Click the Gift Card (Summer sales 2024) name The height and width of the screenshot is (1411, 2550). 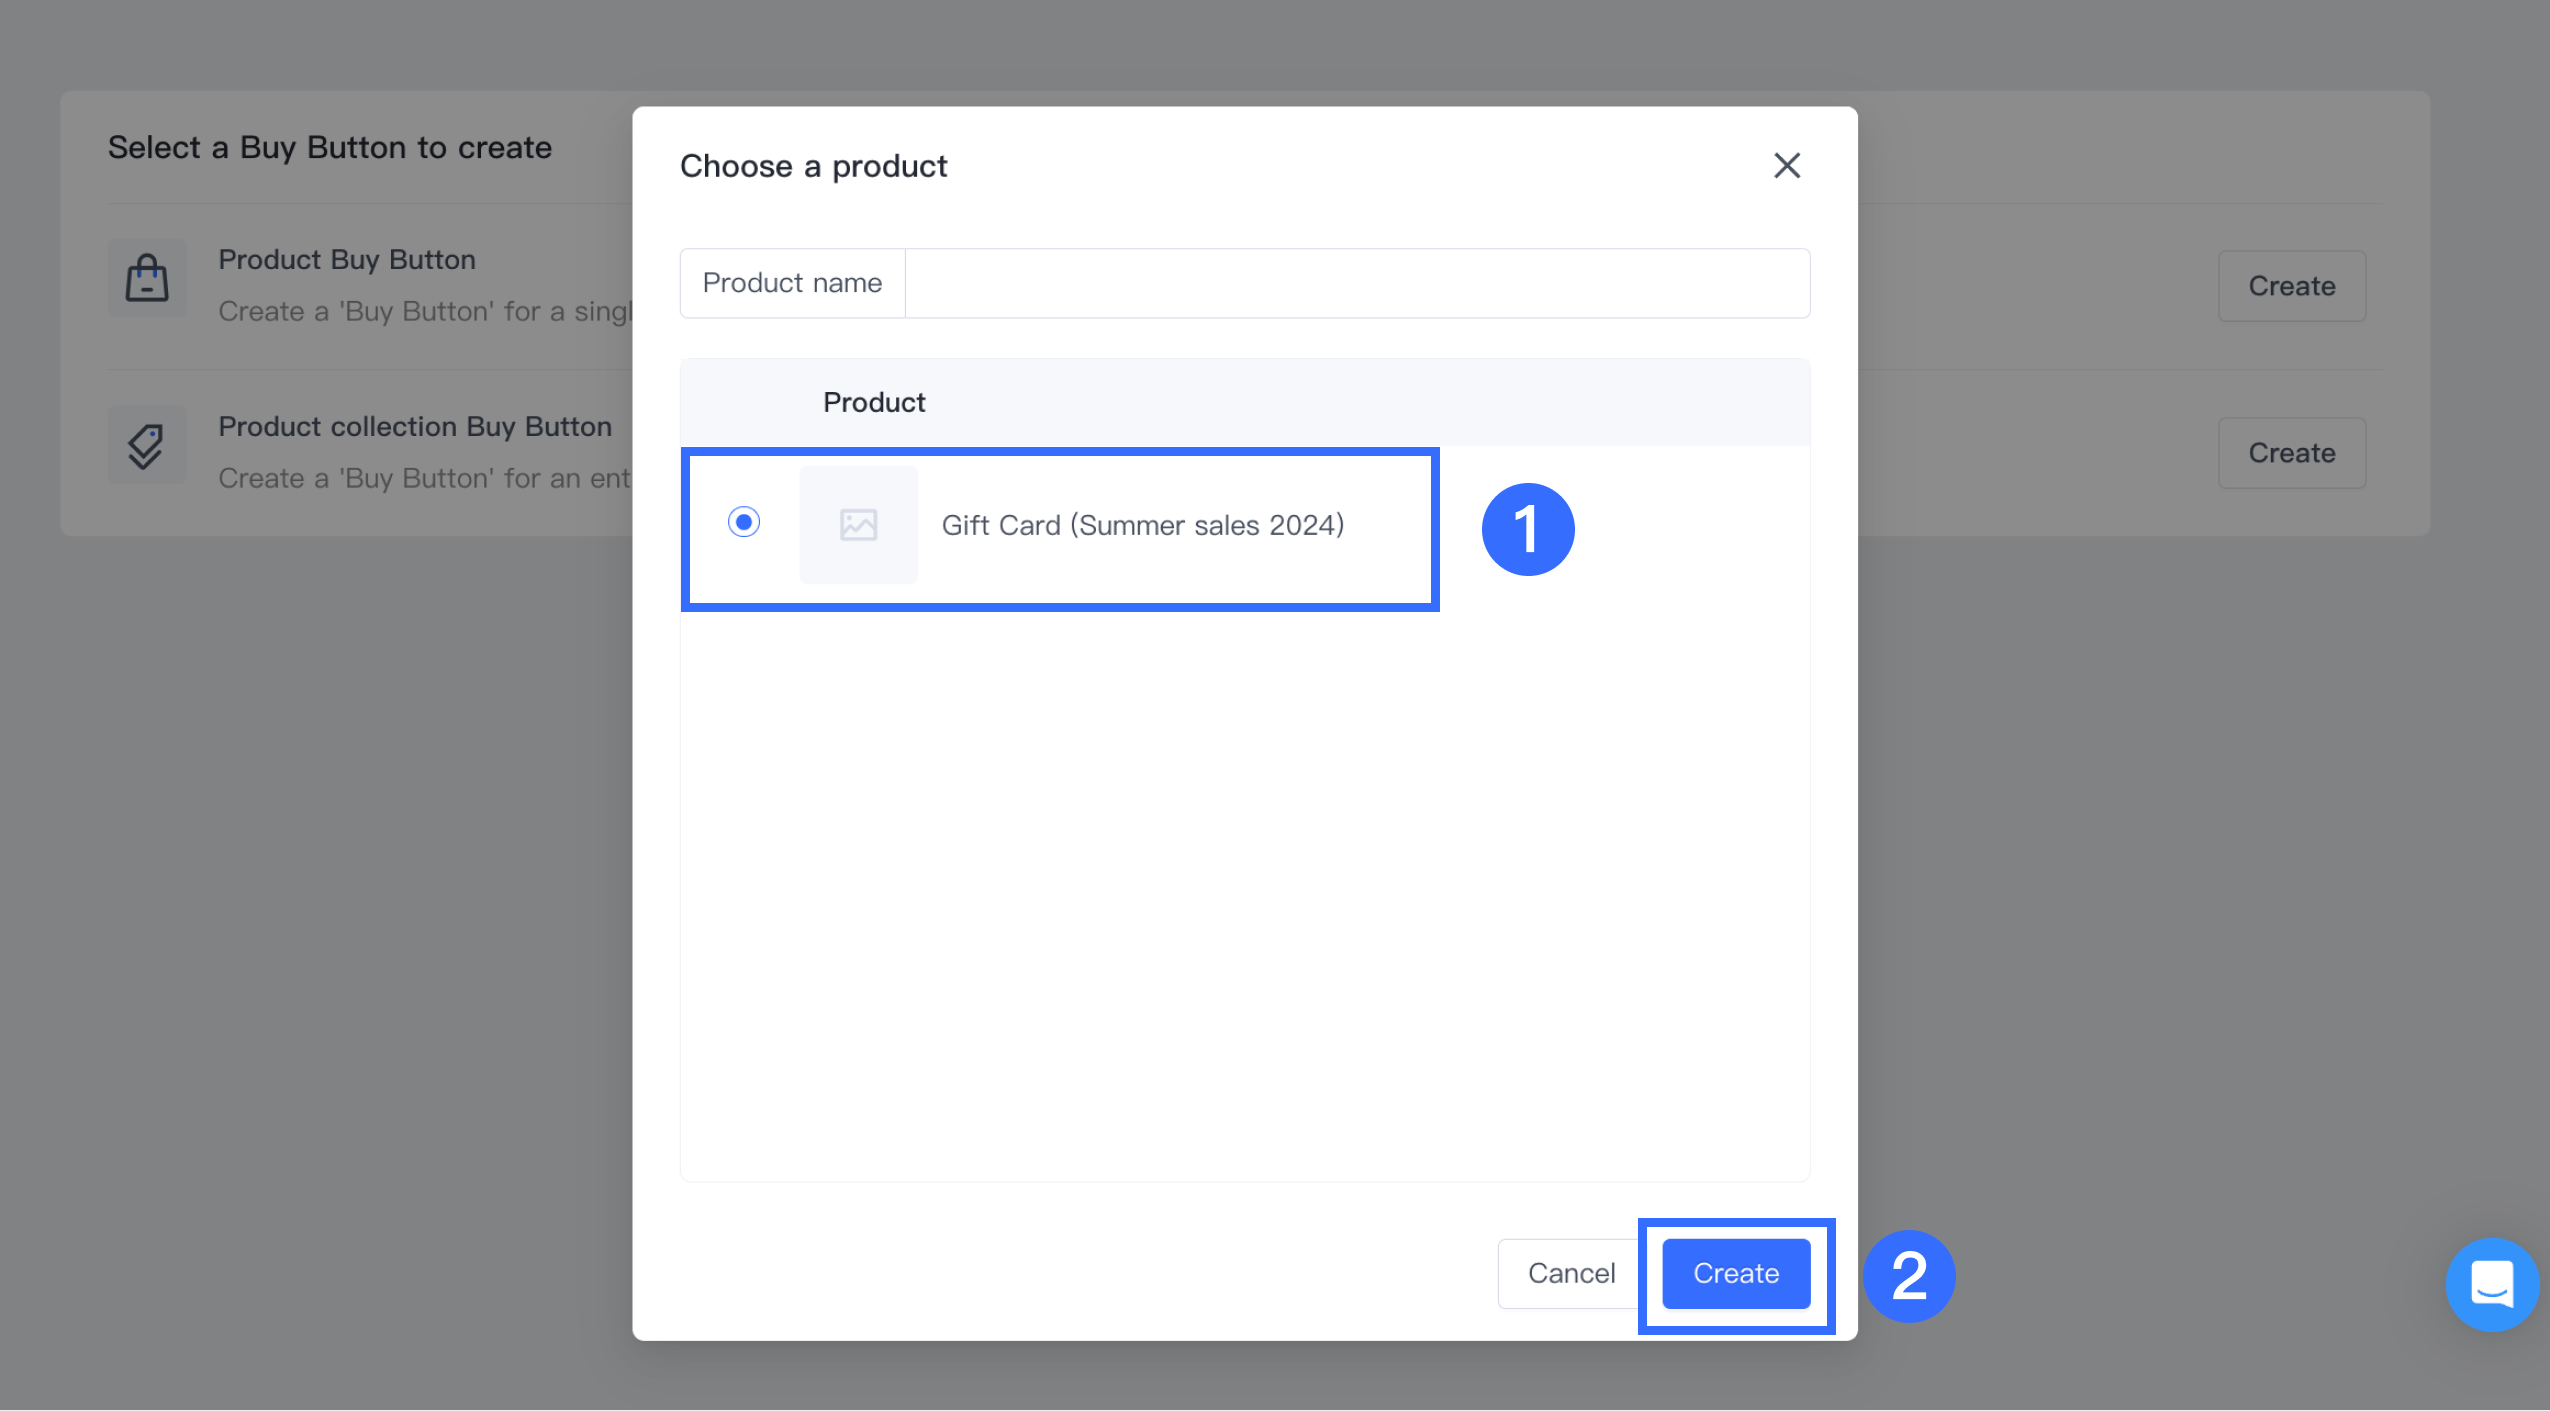[x=1142, y=525]
